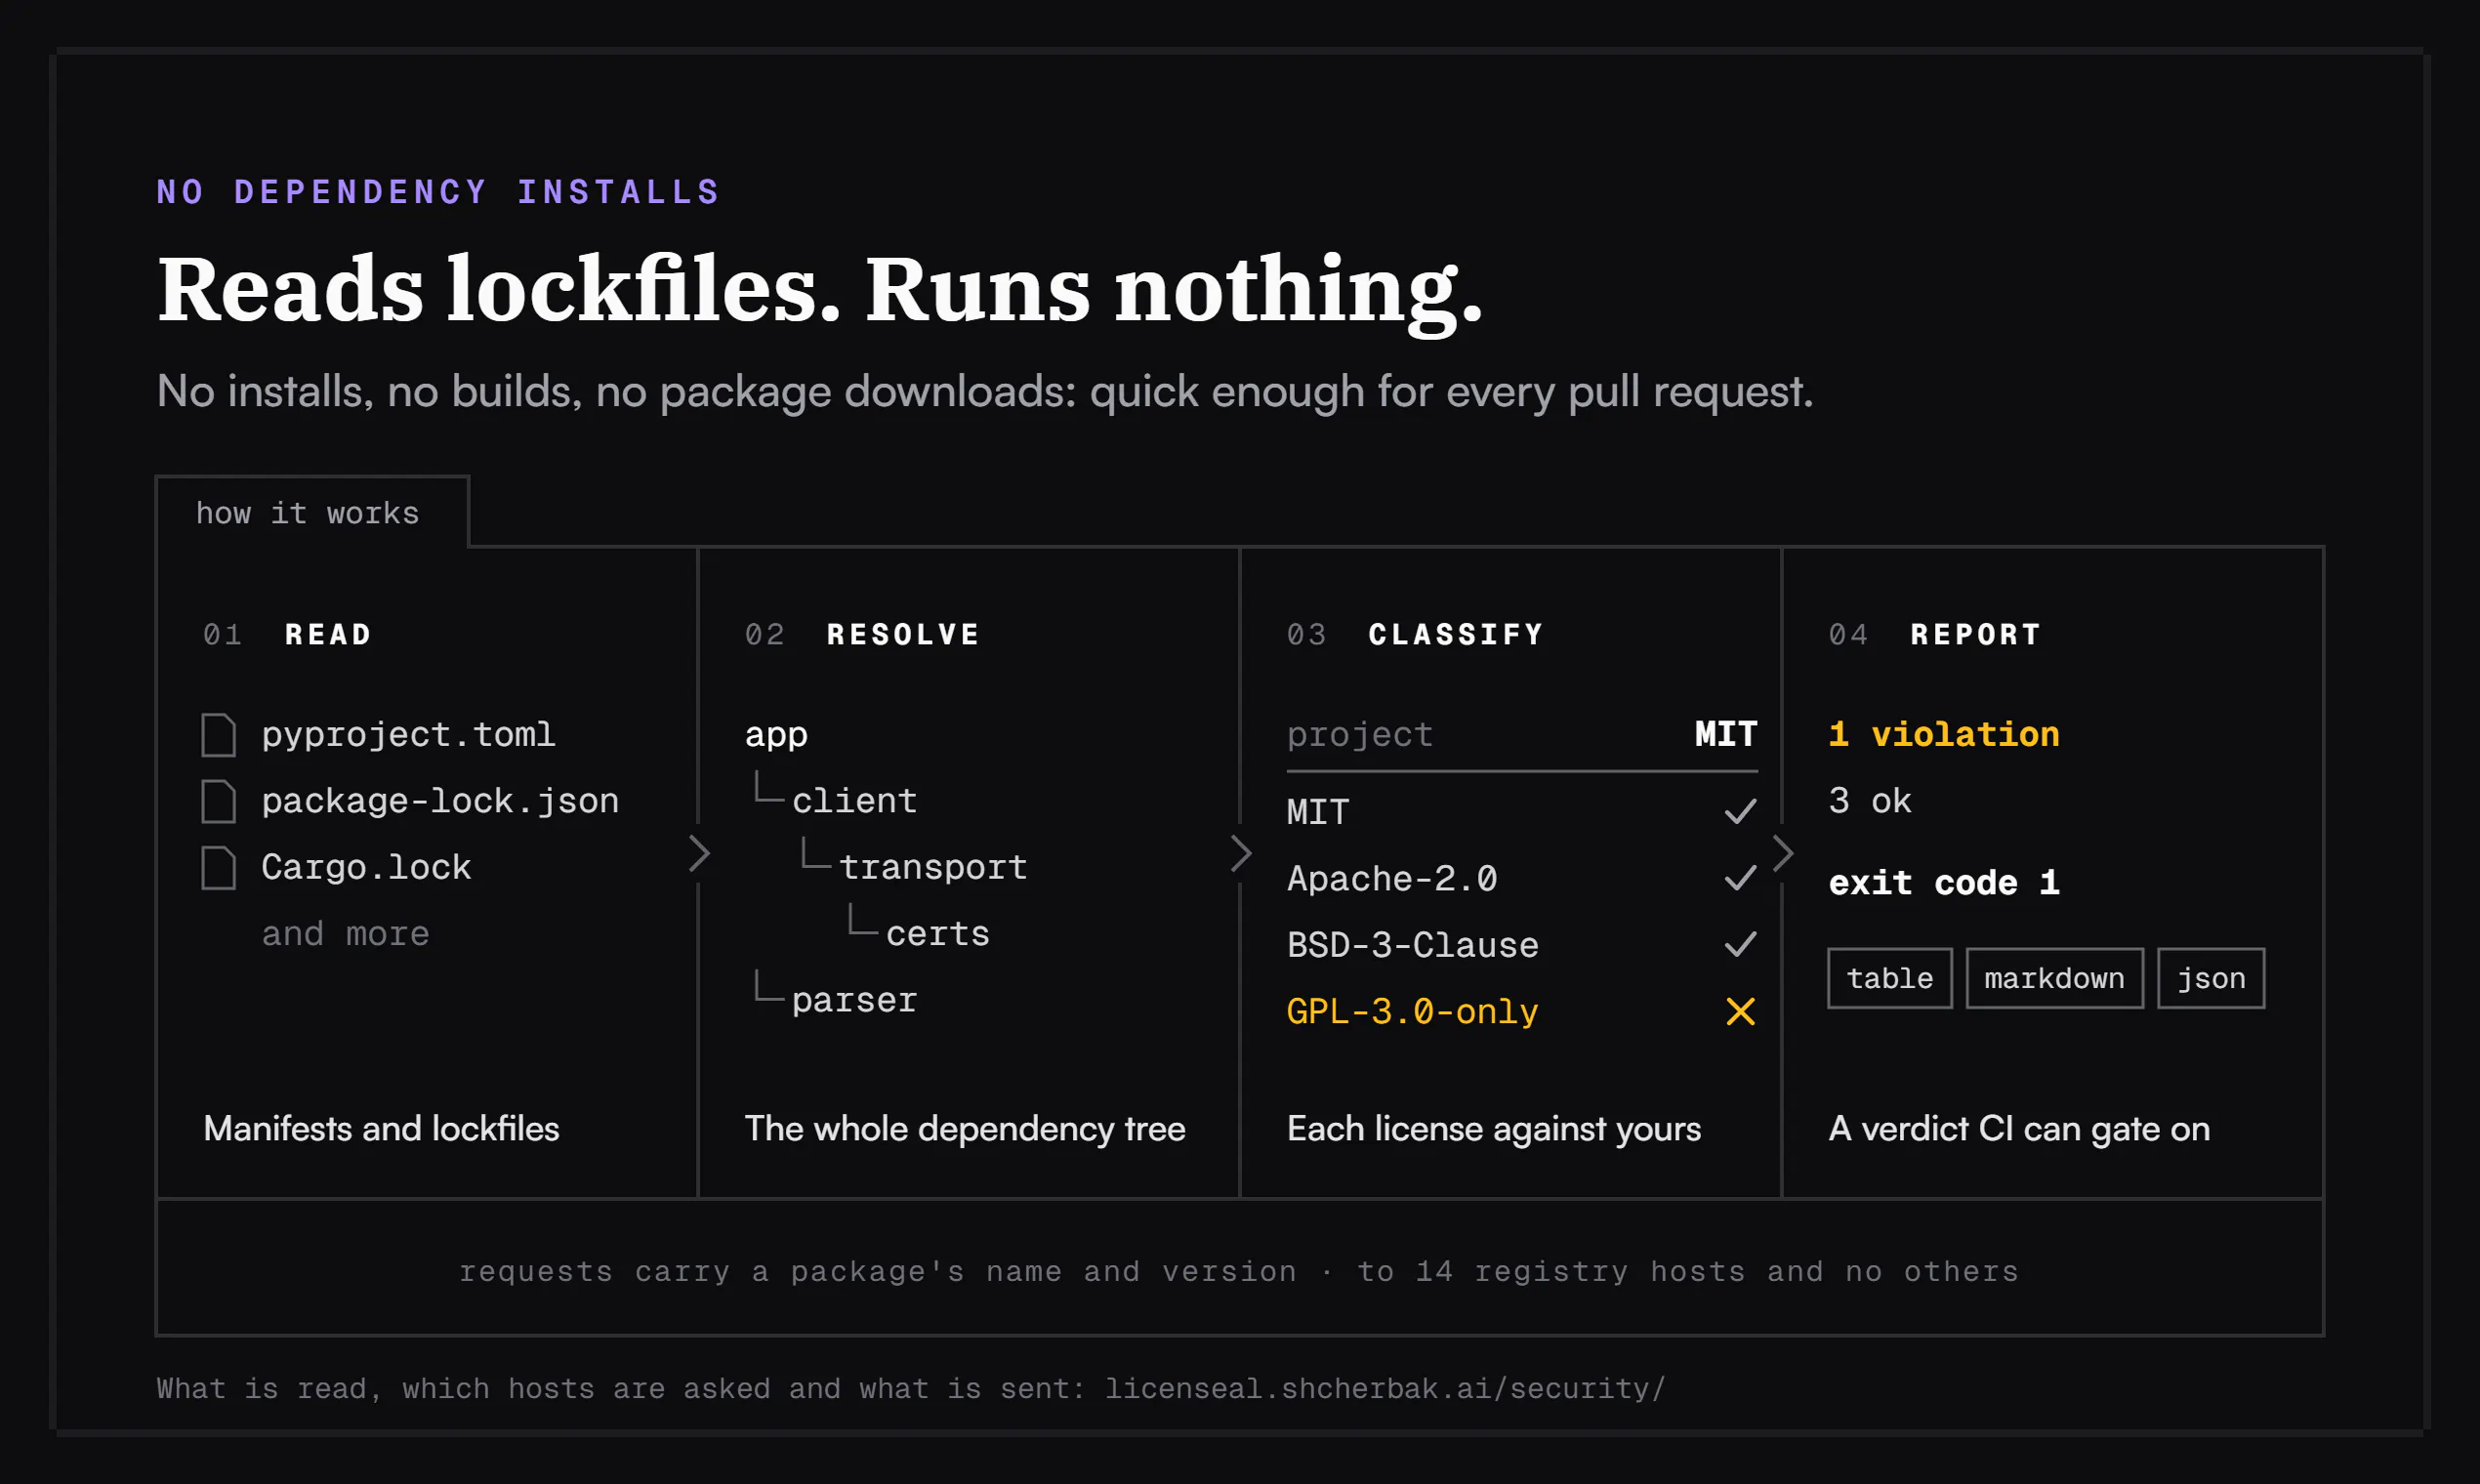Viewport: 2480px width, 1484px height.
Task: Click the pyproject.toml file icon
Action: [219, 735]
